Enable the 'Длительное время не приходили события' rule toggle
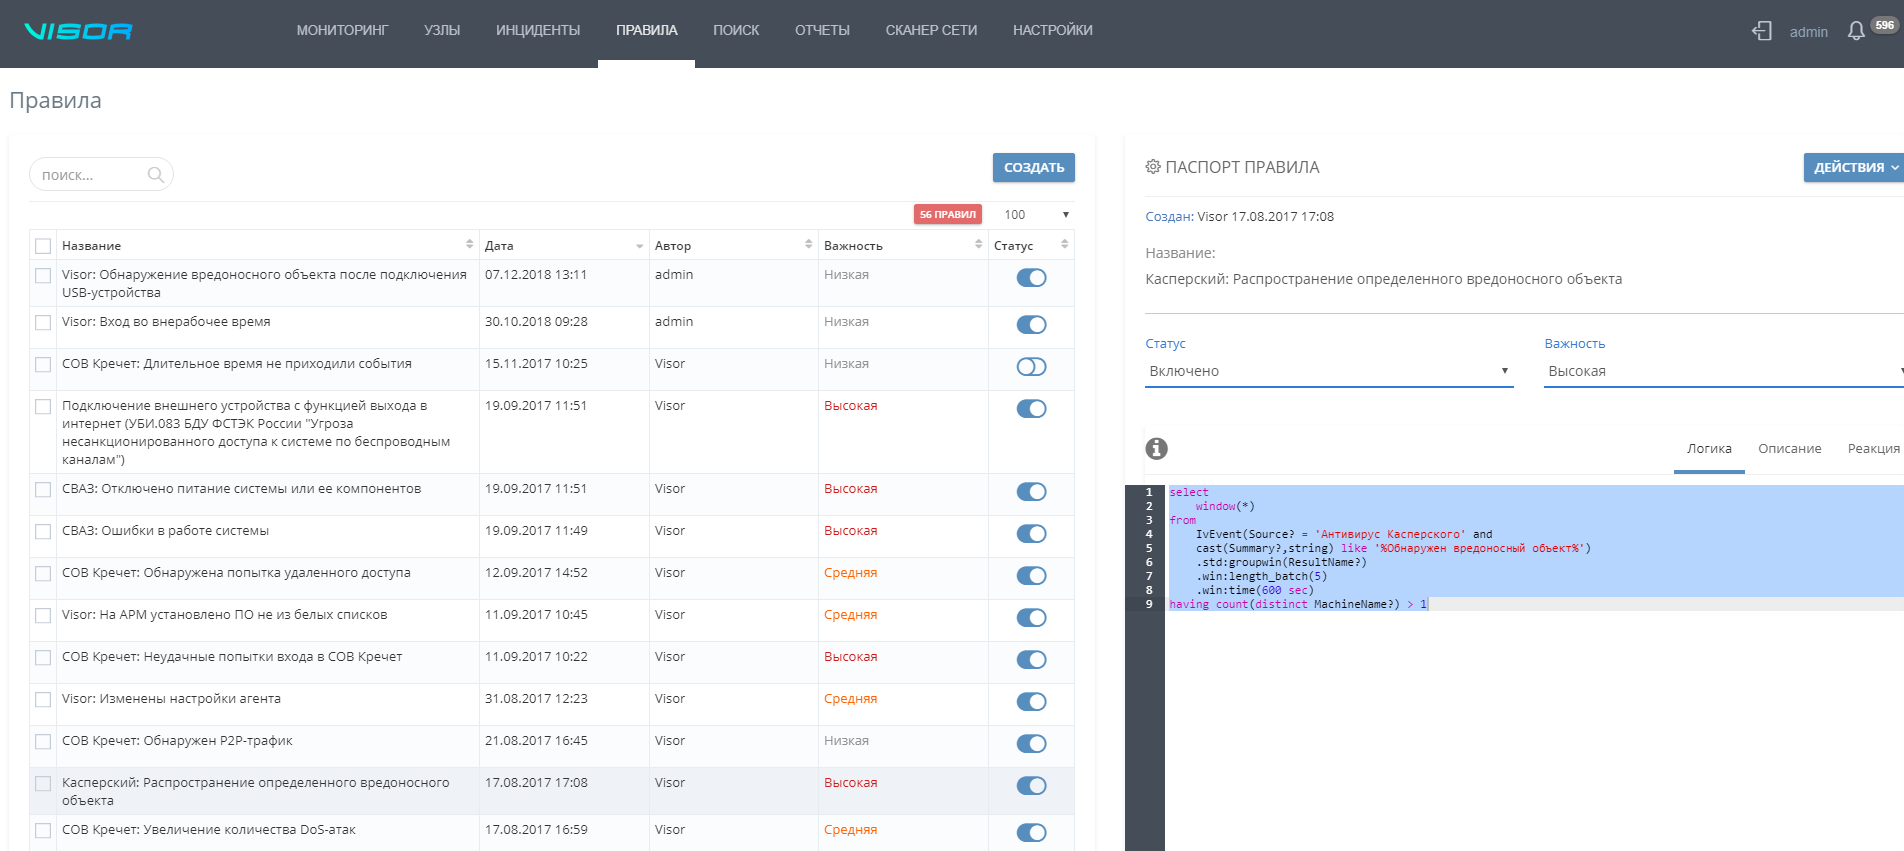The image size is (1904, 851). pyautogui.click(x=1031, y=367)
